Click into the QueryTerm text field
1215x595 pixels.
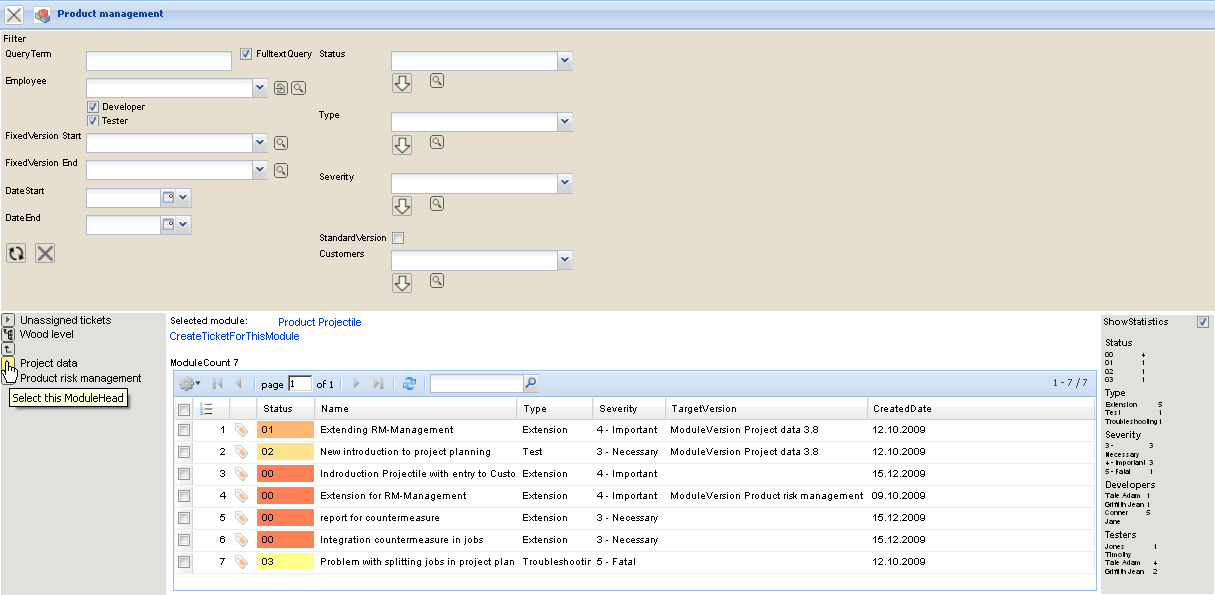pos(158,62)
